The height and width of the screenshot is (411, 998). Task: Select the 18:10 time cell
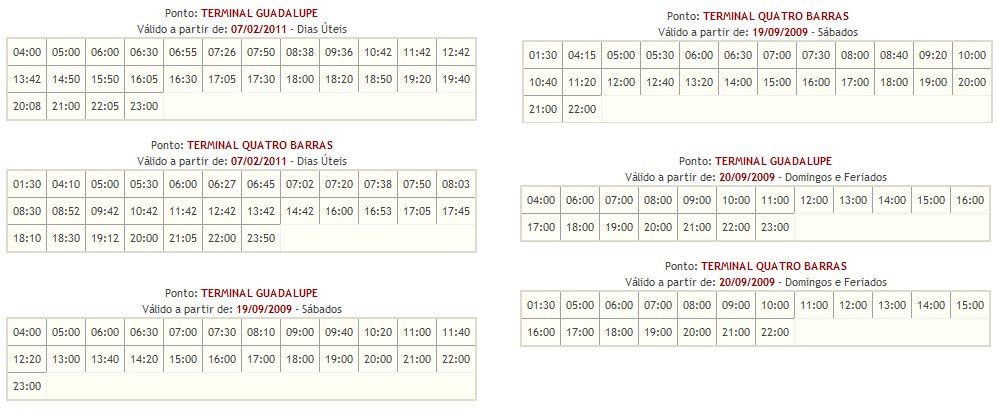(x=27, y=238)
